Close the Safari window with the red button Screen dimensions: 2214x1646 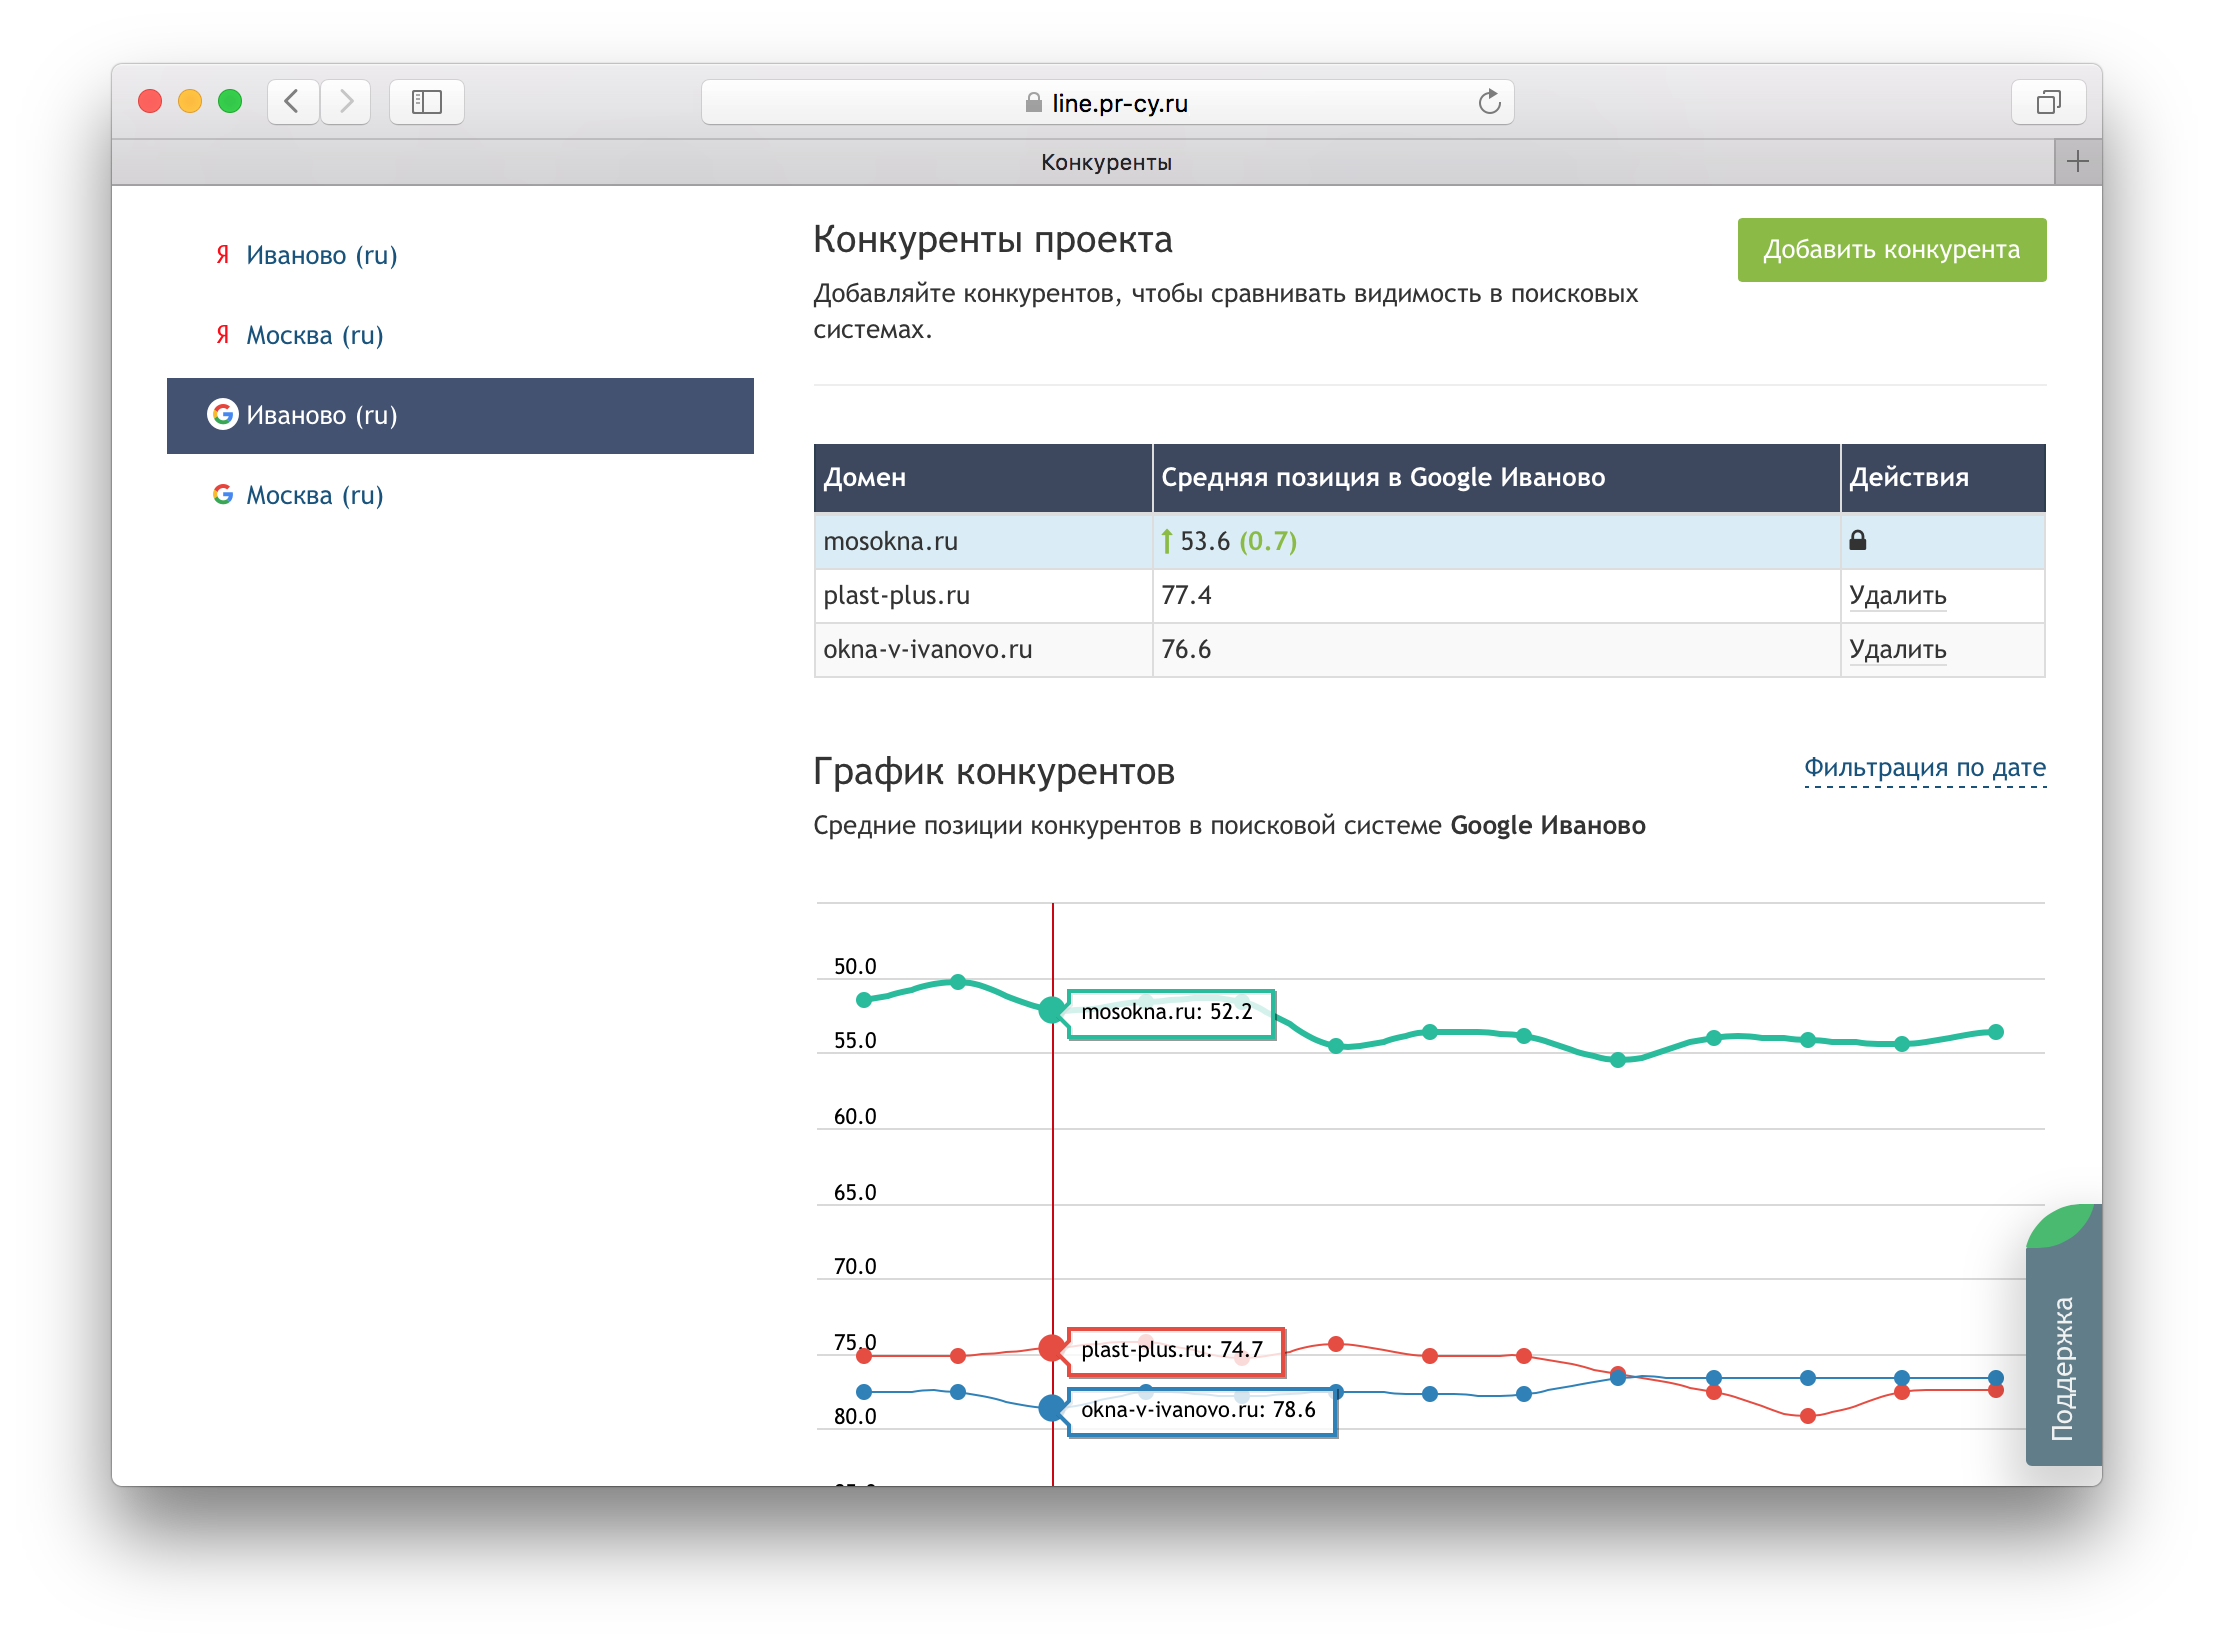pyautogui.click(x=150, y=102)
